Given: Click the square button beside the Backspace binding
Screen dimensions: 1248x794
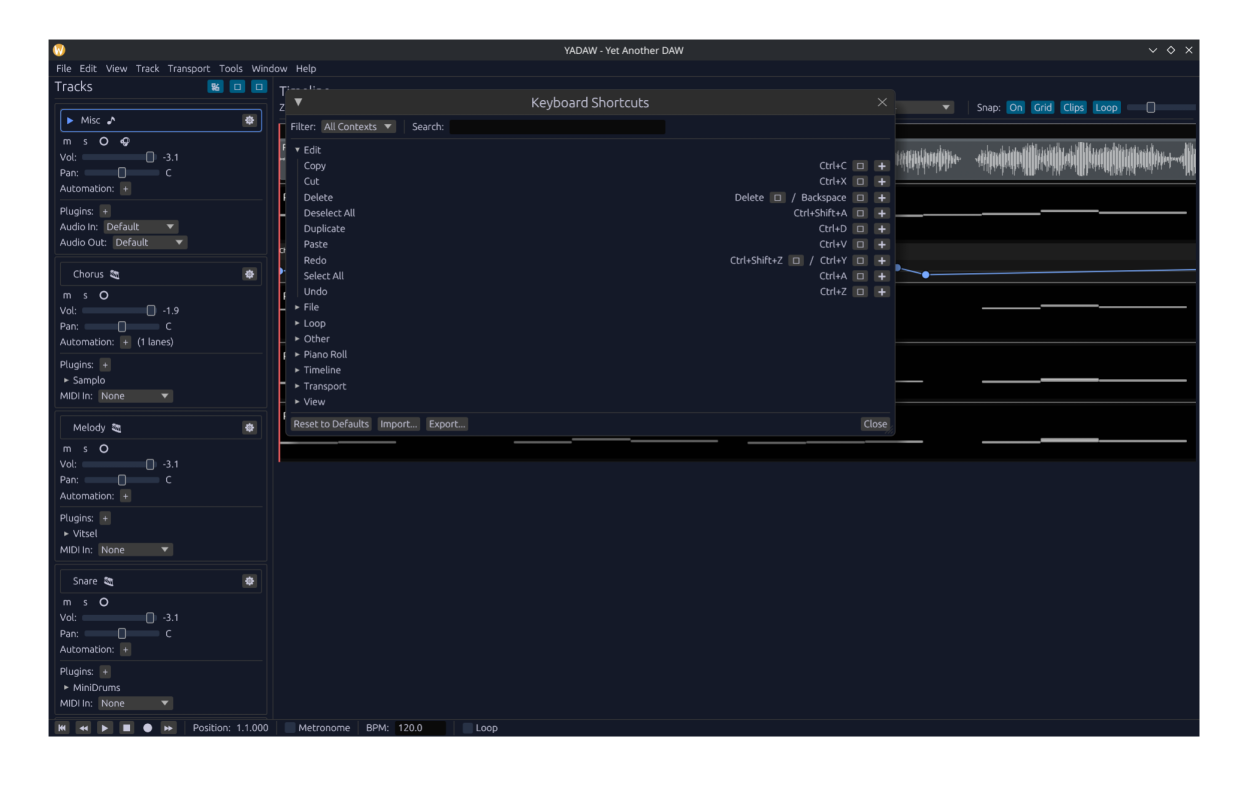Looking at the screenshot, I should tap(860, 198).
